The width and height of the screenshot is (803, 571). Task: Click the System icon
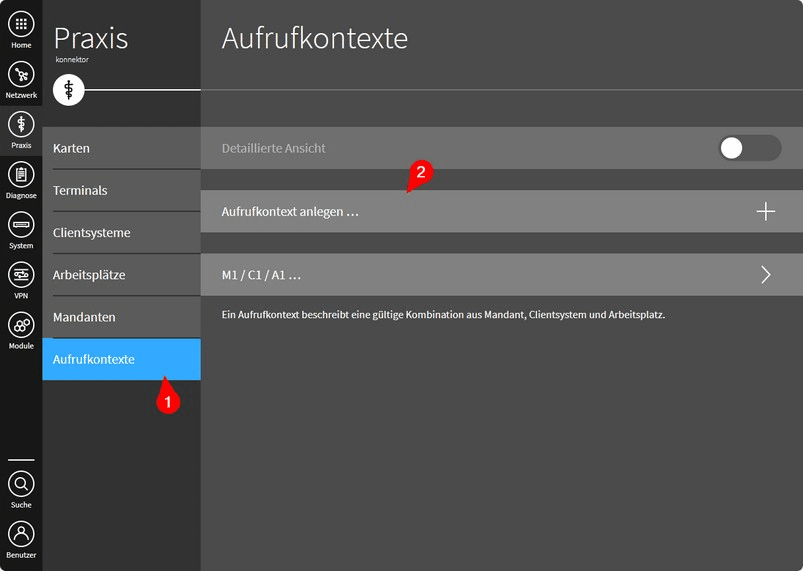(x=21, y=225)
